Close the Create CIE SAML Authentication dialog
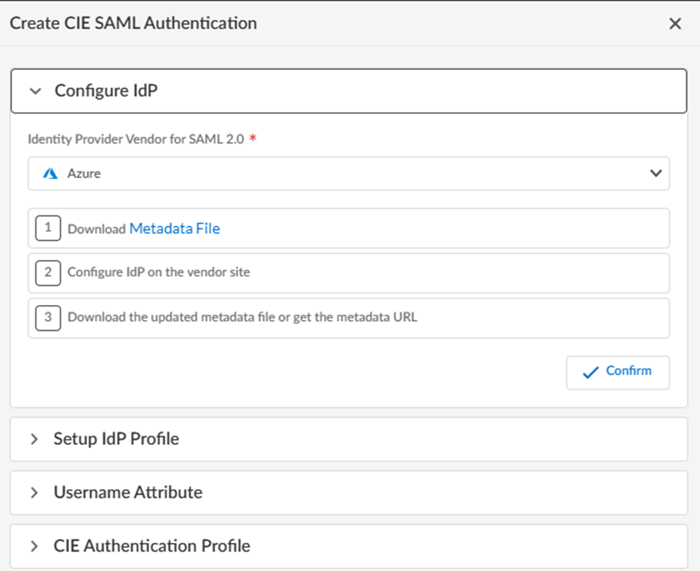Viewport: 700px width, 571px height. pyautogui.click(x=675, y=24)
